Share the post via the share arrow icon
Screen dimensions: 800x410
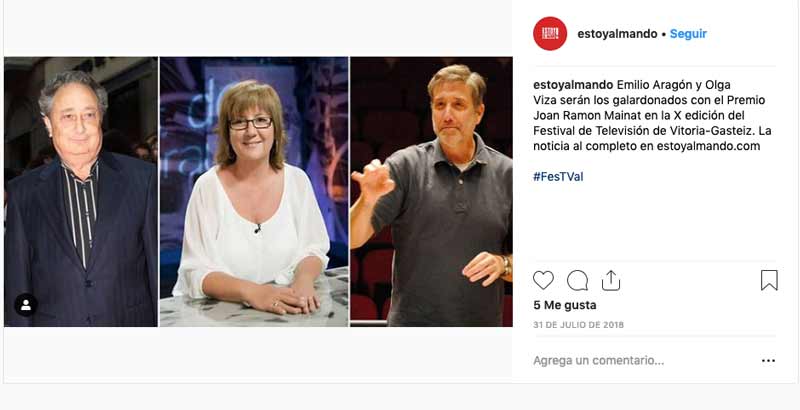tap(611, 280)
